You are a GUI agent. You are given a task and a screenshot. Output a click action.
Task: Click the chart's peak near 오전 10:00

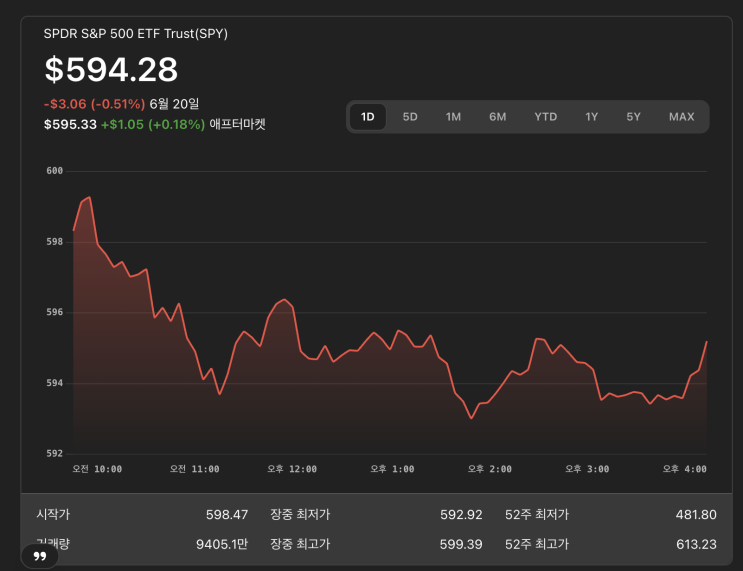(90, 197)
